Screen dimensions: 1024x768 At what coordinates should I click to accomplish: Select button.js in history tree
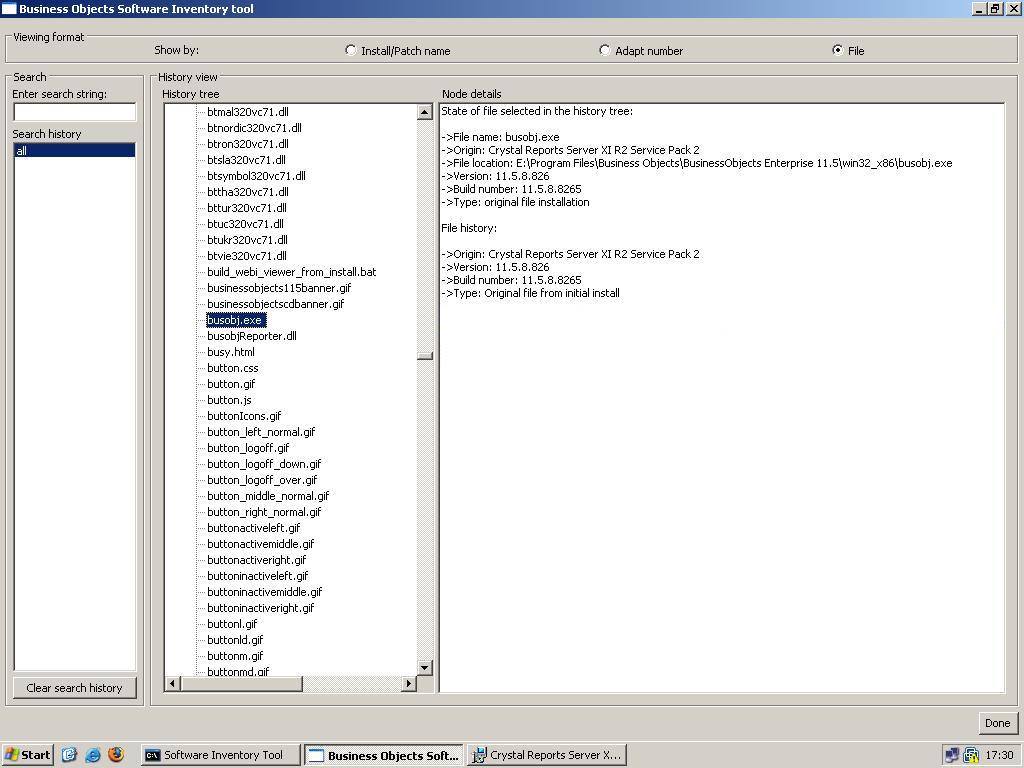[229, 400]
